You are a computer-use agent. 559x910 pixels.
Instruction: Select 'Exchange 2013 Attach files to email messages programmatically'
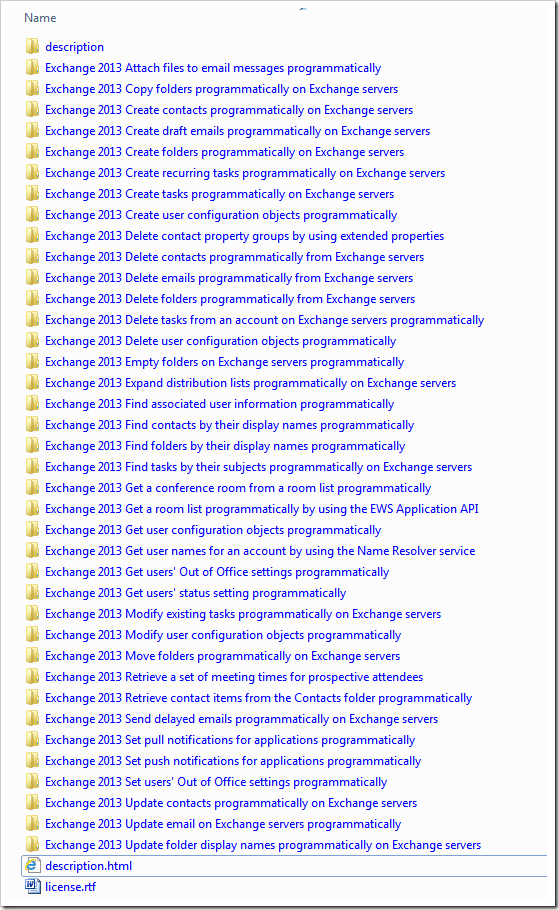point(213,68)
